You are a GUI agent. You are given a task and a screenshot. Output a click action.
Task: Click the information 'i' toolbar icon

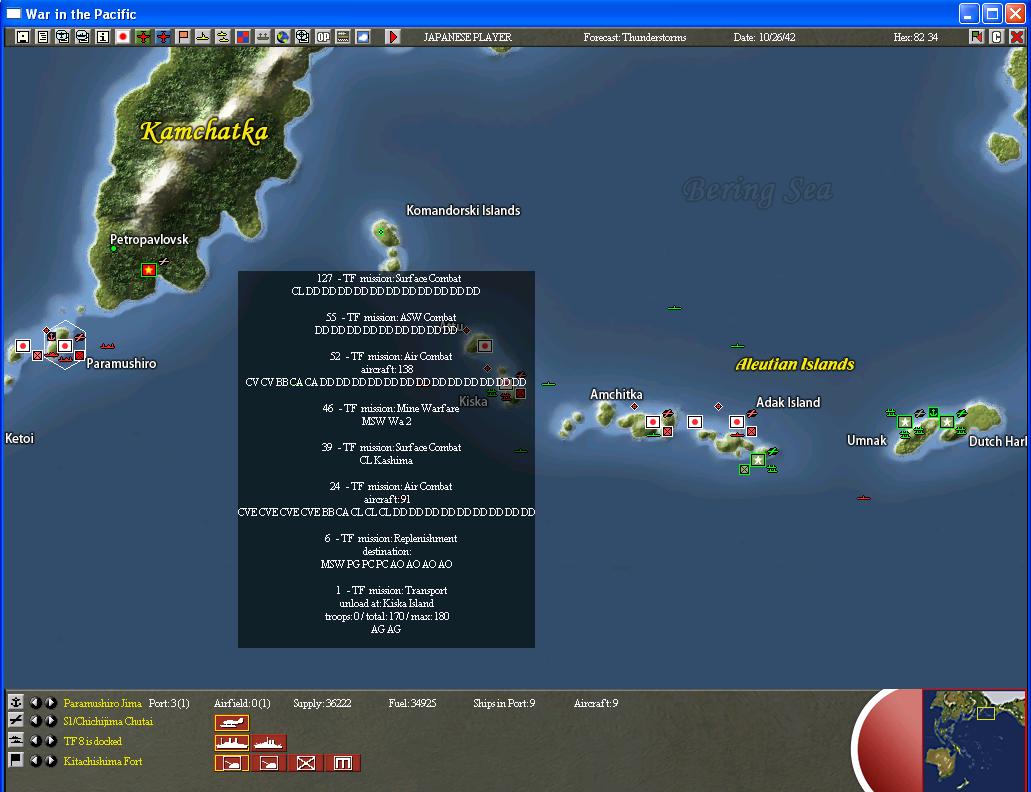point(103,37)
